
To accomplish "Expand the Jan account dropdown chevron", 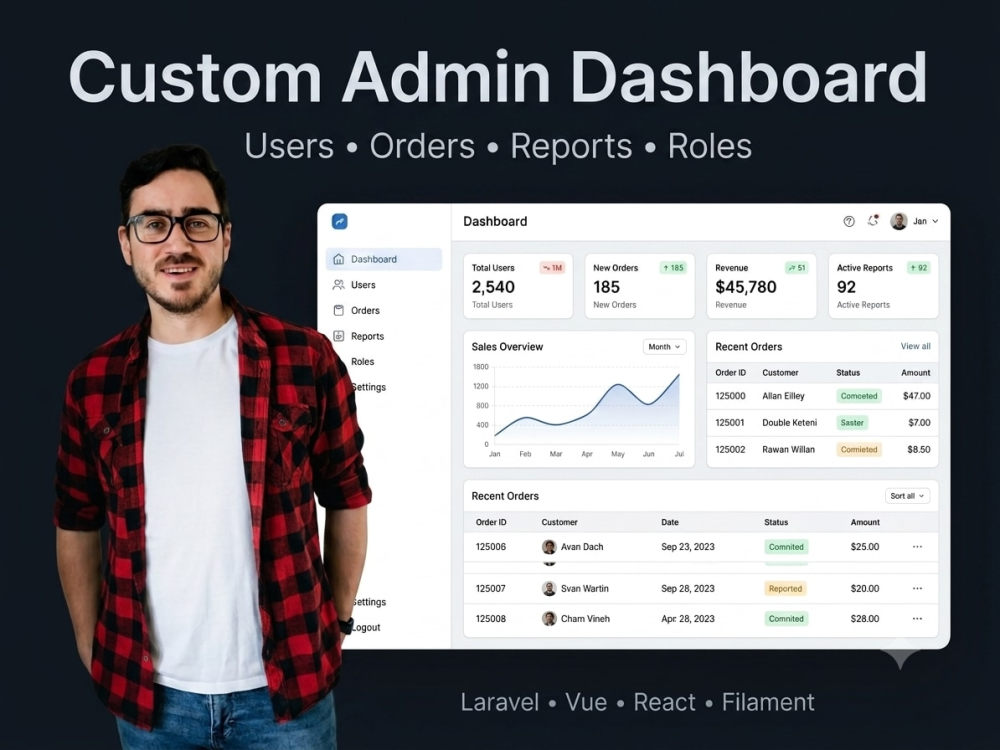I will coord(935,221).
